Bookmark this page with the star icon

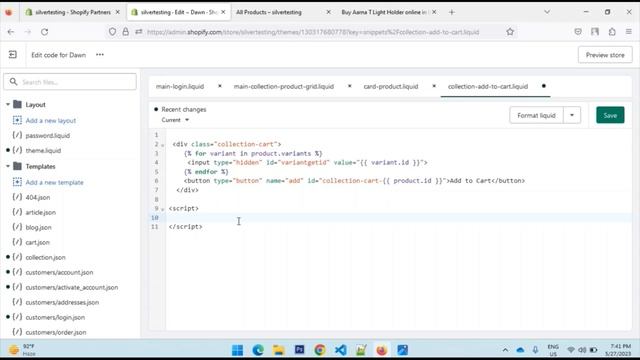[x=510, y=32]
